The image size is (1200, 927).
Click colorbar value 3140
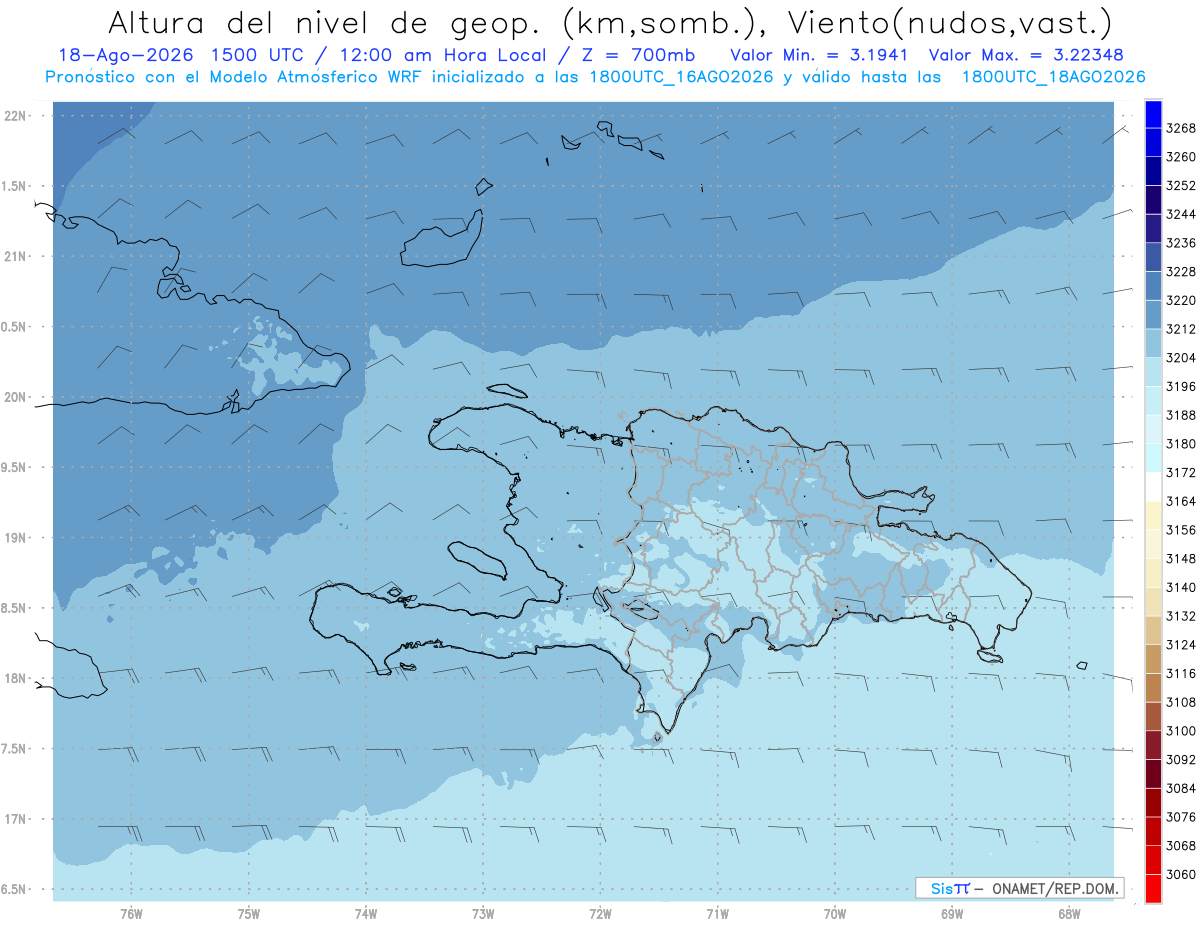[x=1181, y=587]
